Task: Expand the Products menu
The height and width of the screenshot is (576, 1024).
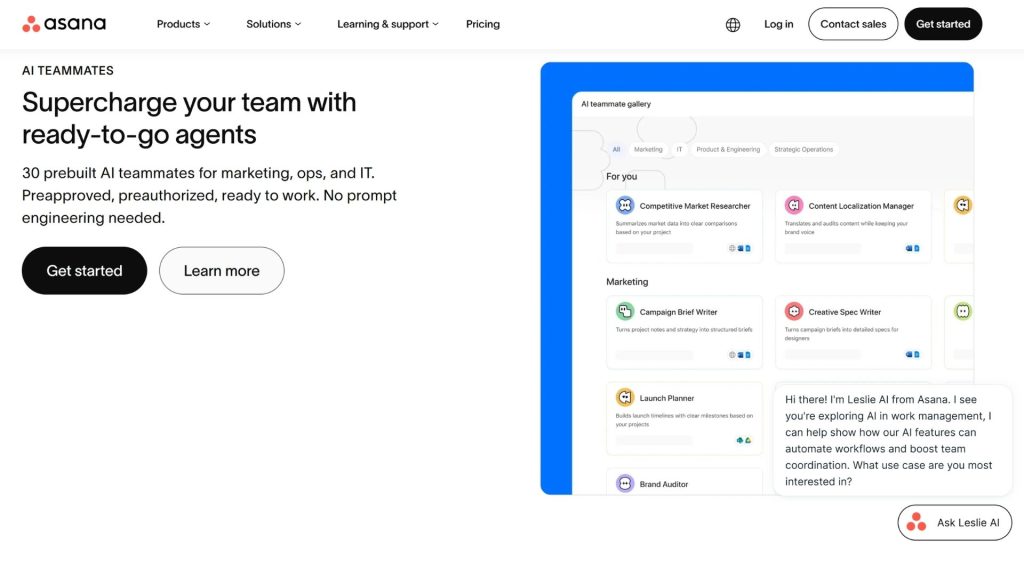Action: [x=183, y=24]
